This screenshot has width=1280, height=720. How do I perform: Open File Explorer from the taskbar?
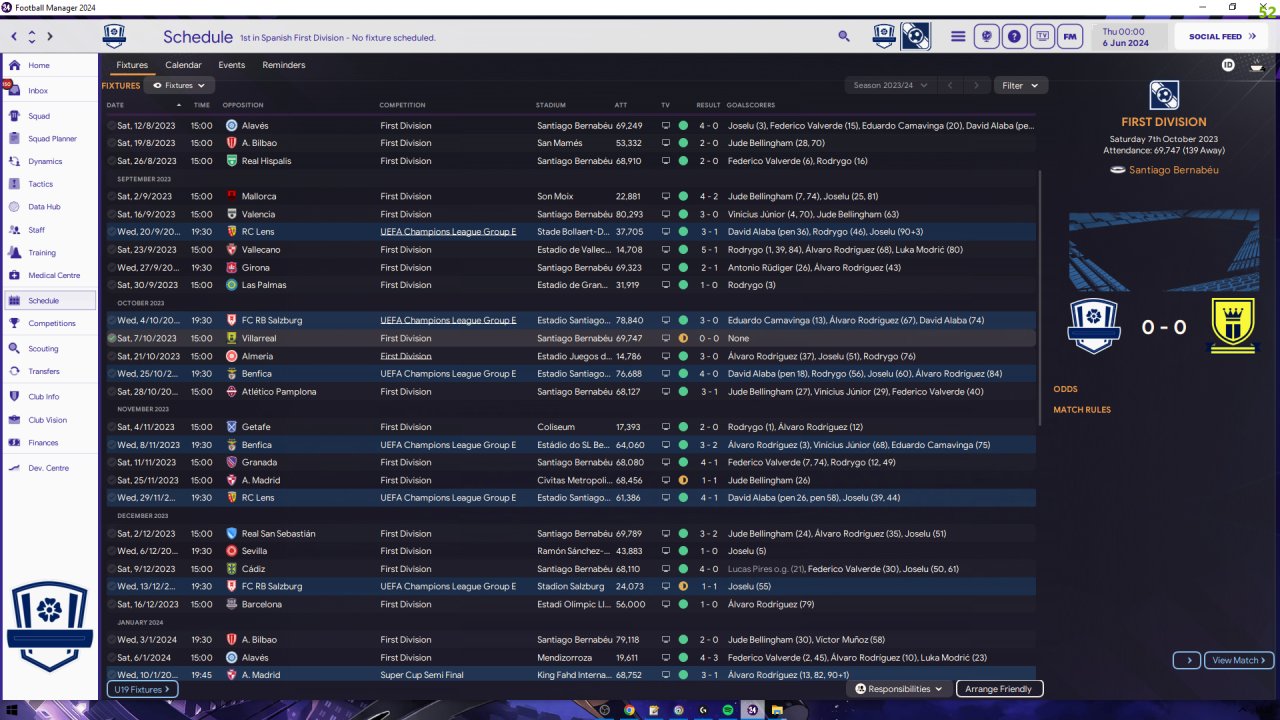point(776,710)
